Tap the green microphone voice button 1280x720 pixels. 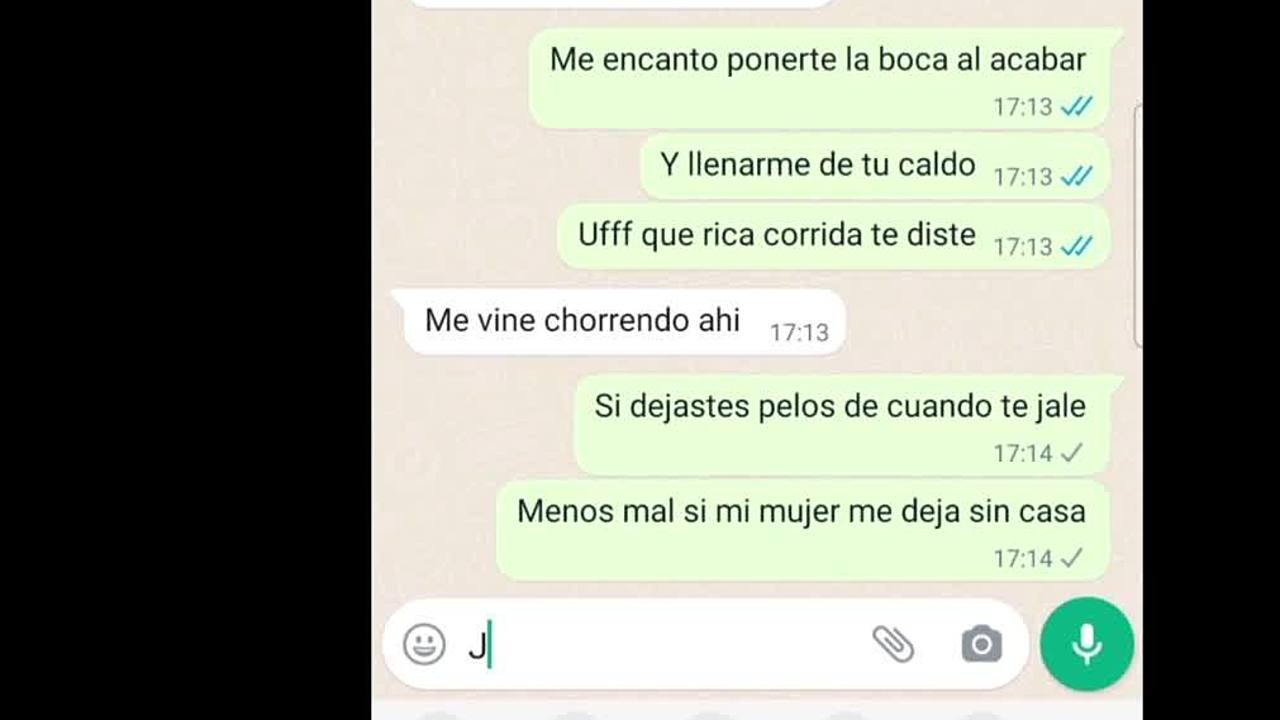coord(1087,644)
